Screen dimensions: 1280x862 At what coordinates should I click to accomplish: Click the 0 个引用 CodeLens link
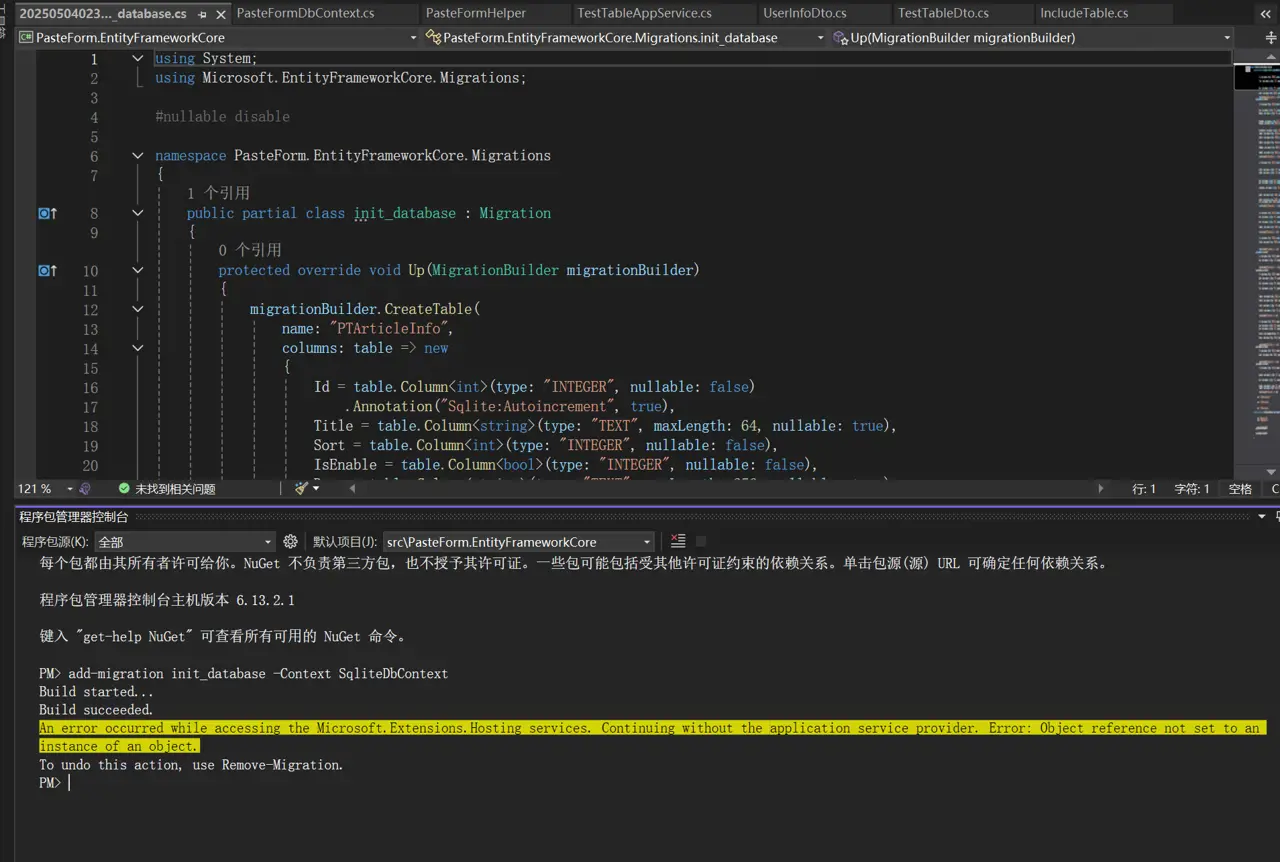(250, 250)
